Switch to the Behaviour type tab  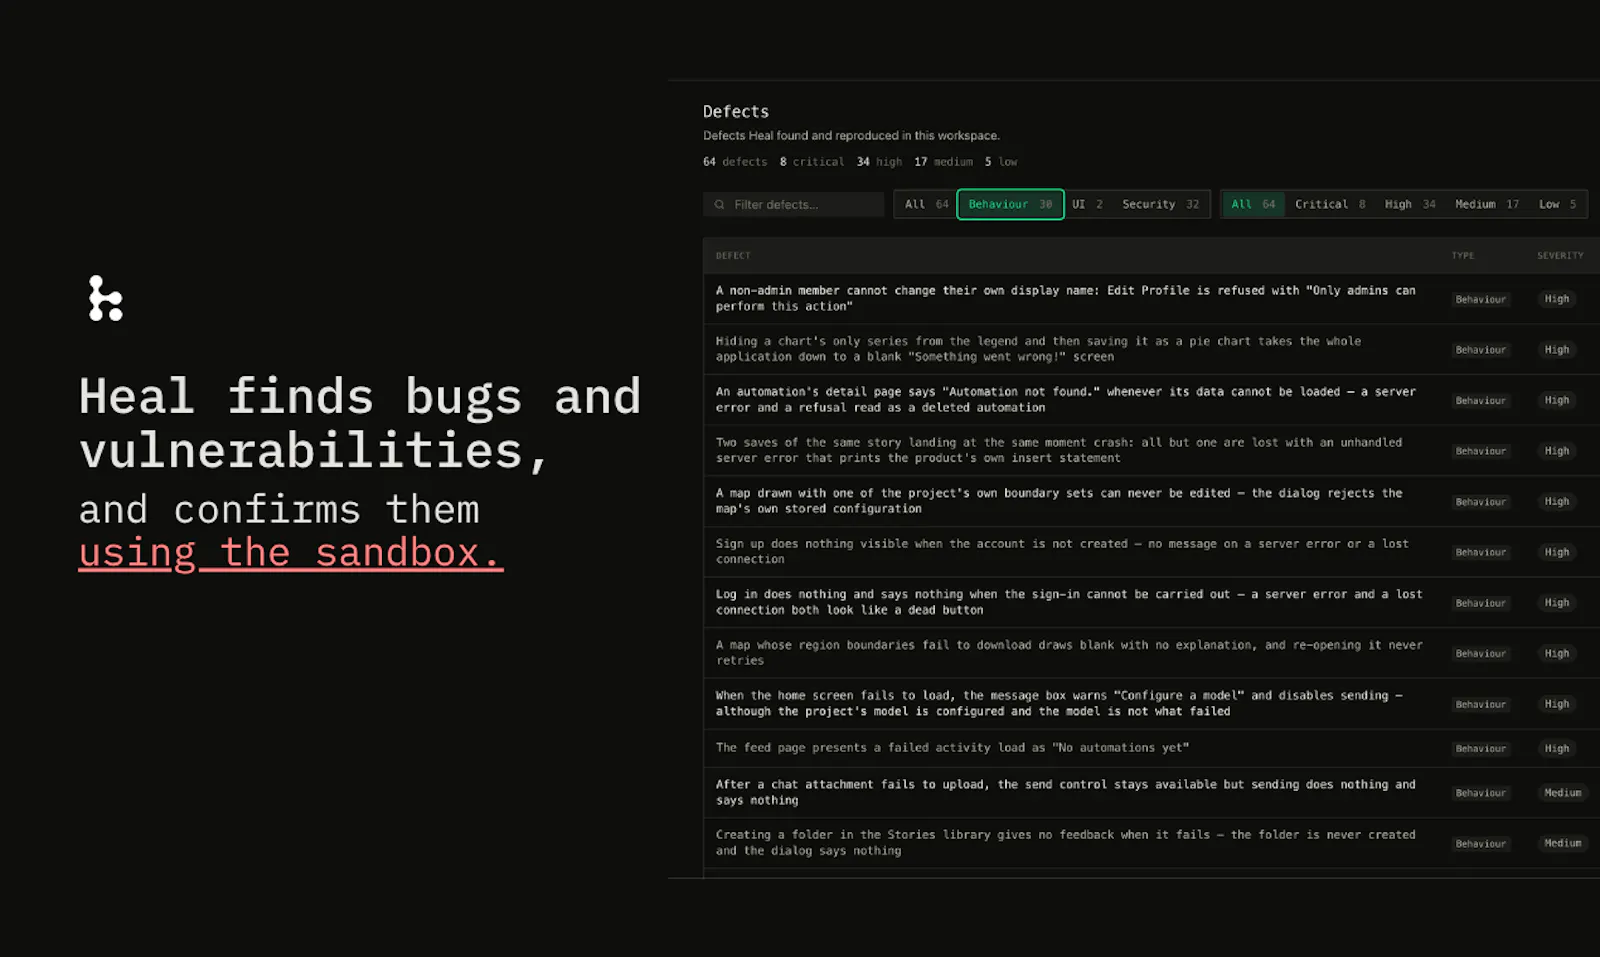coord(1010,204)
